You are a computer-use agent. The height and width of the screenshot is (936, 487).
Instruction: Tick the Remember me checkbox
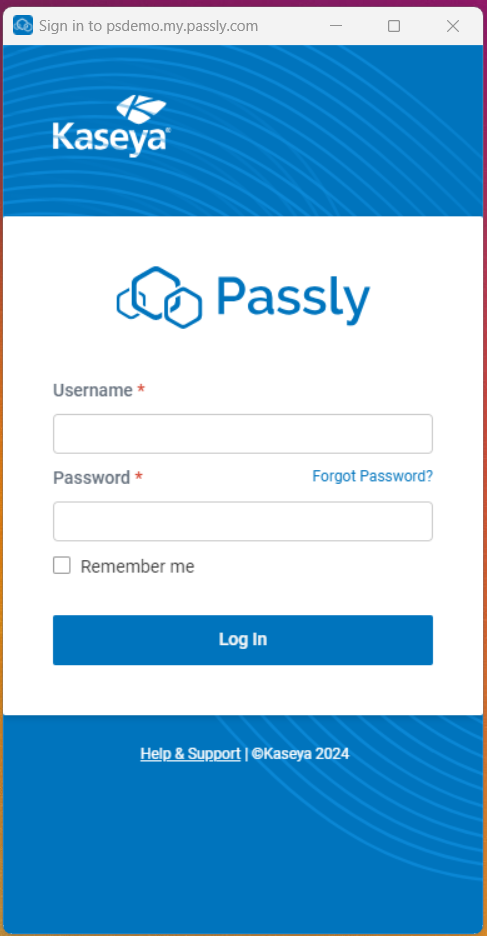tap(61, 565)
